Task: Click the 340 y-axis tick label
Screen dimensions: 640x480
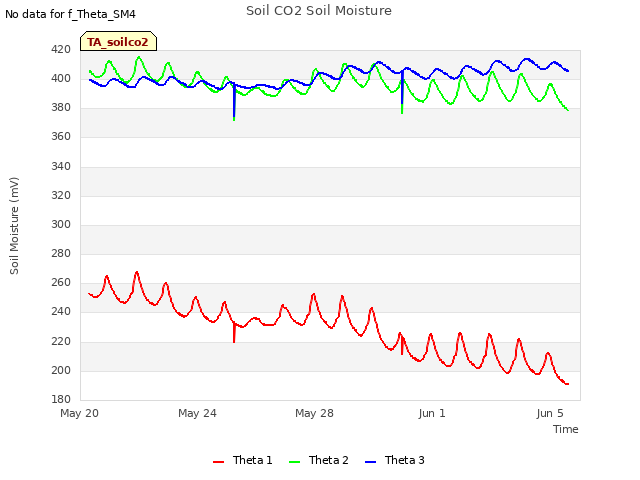Action: 61,166
